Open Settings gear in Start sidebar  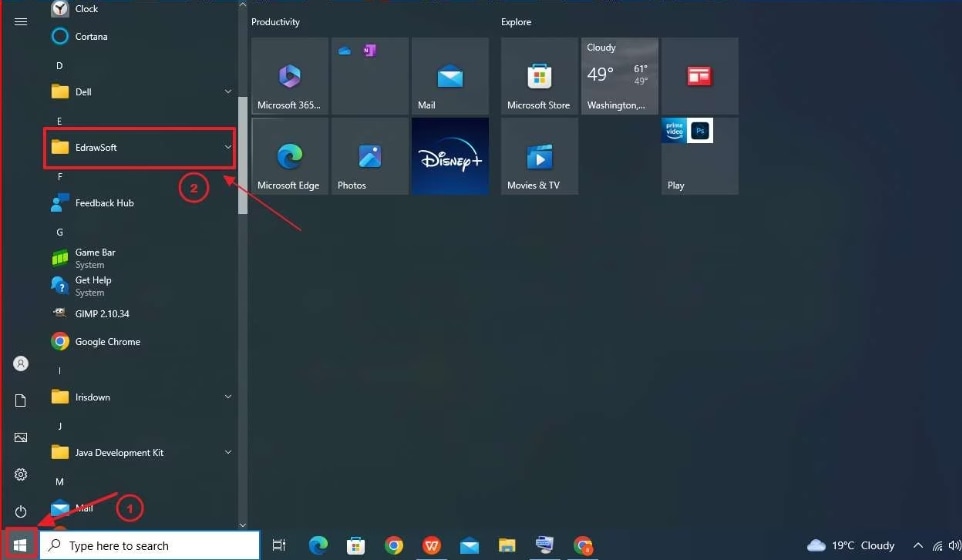(x=21, y=475)
